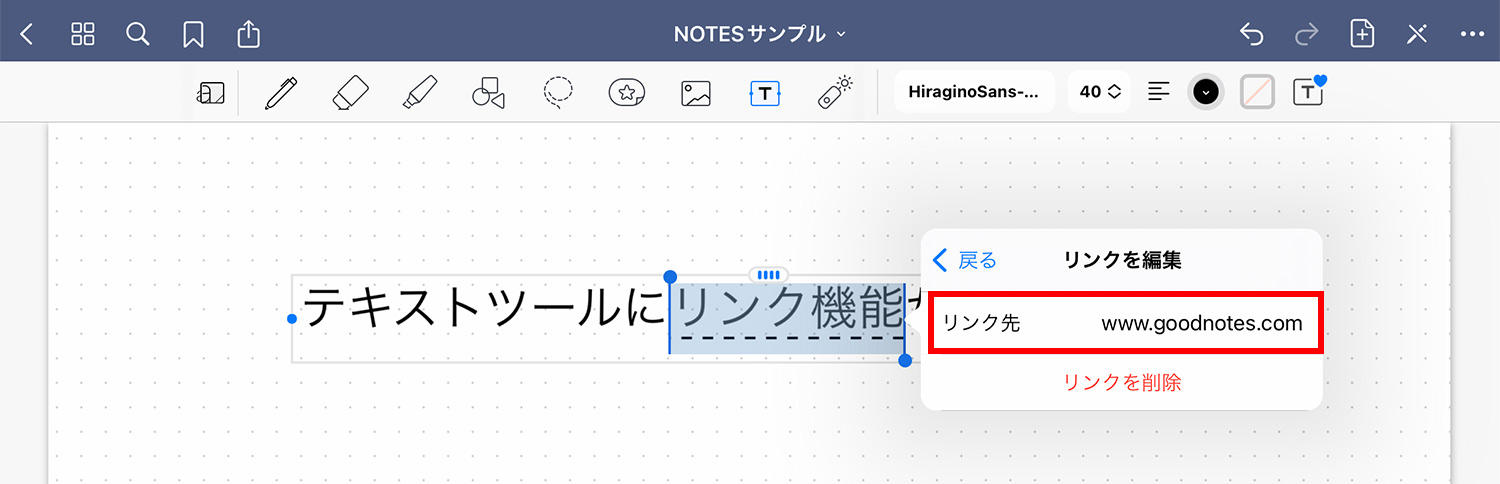Bookmark this page

193,35
